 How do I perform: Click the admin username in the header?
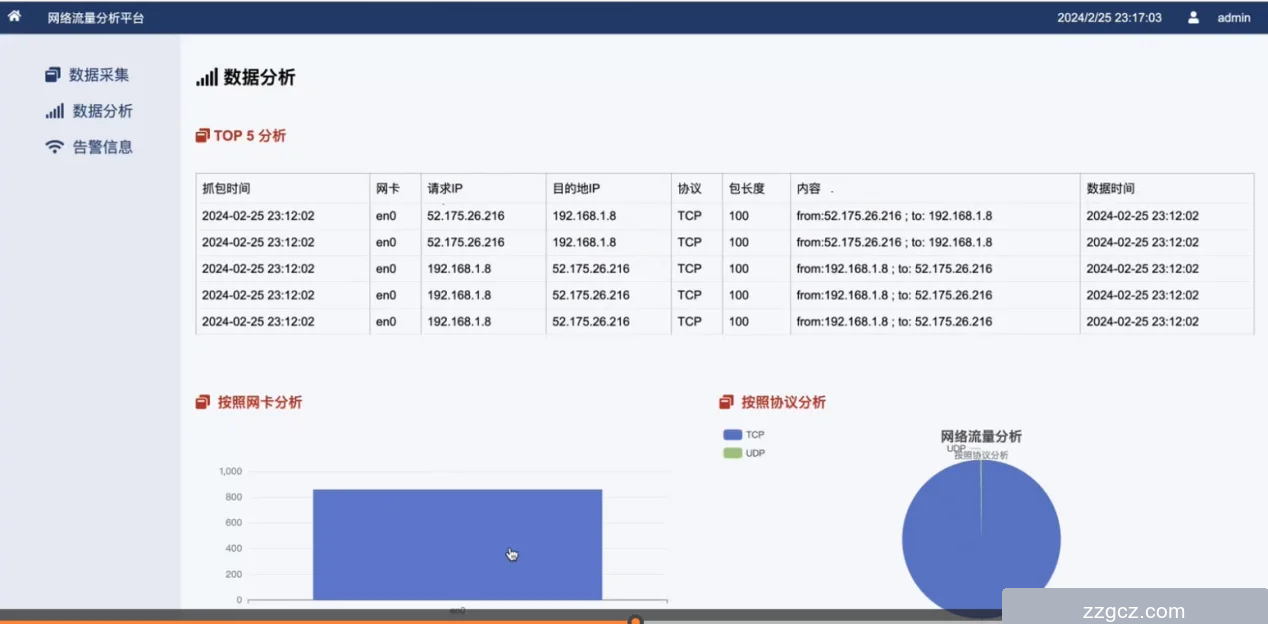click(x=1233, y=17)
